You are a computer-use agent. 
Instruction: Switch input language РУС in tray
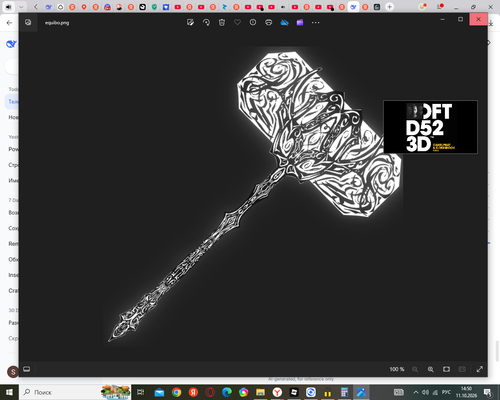(446, 392)
